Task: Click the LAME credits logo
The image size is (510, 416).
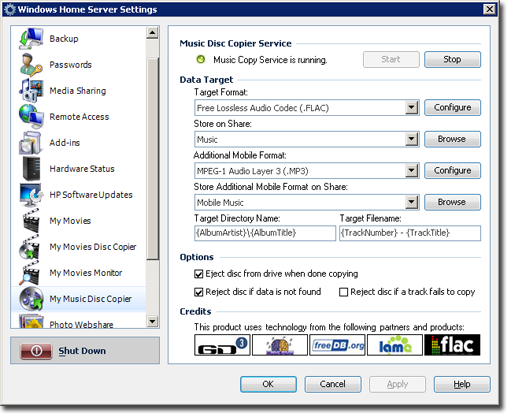Action: [395, 345]
